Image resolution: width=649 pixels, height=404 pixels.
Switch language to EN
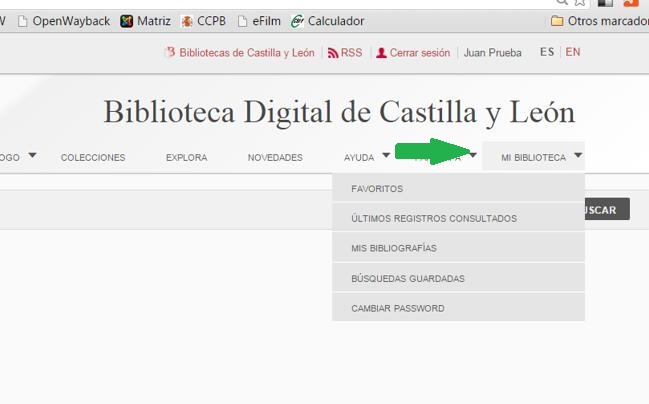[573, 52]
